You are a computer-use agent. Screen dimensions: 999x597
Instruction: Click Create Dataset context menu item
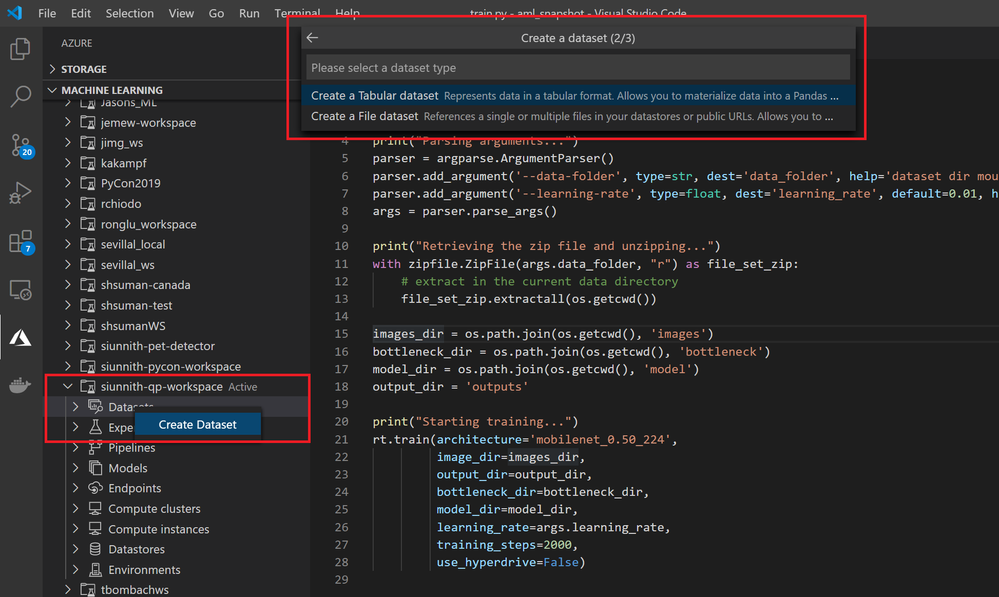(197, 424)
